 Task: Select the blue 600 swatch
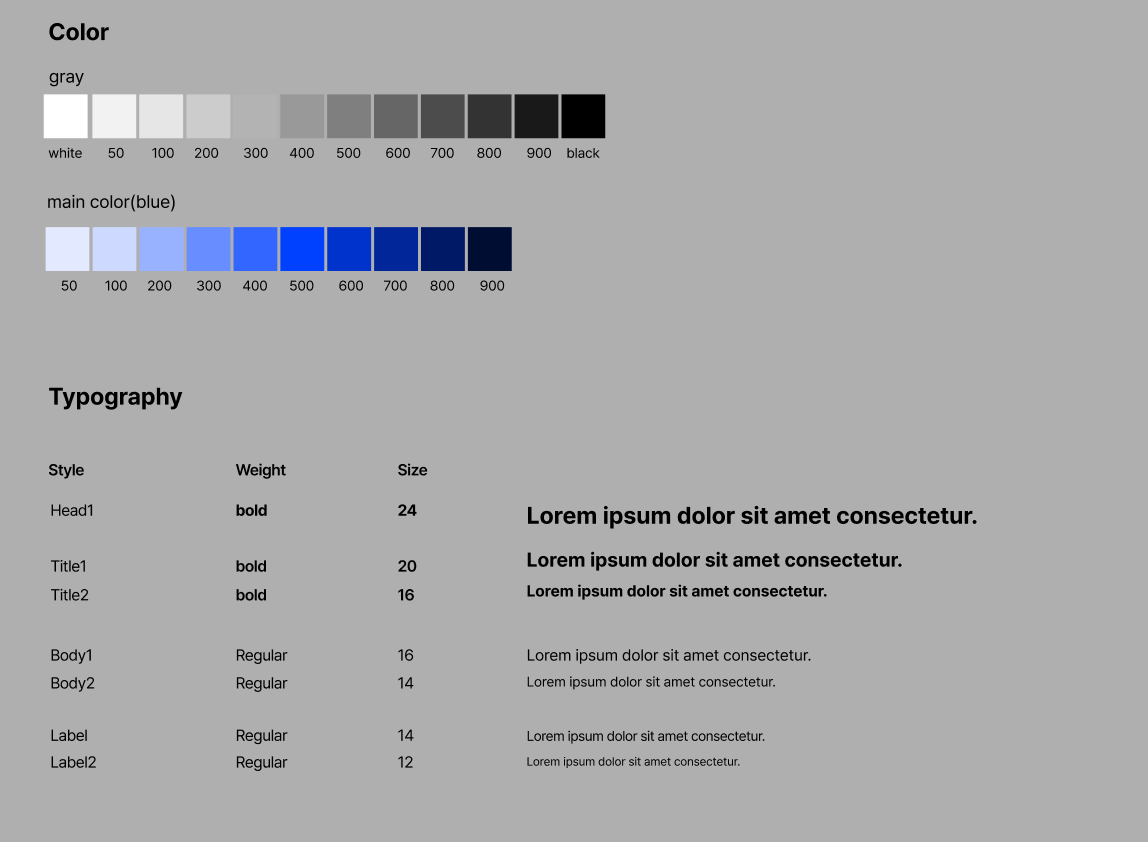pos(348,249)
